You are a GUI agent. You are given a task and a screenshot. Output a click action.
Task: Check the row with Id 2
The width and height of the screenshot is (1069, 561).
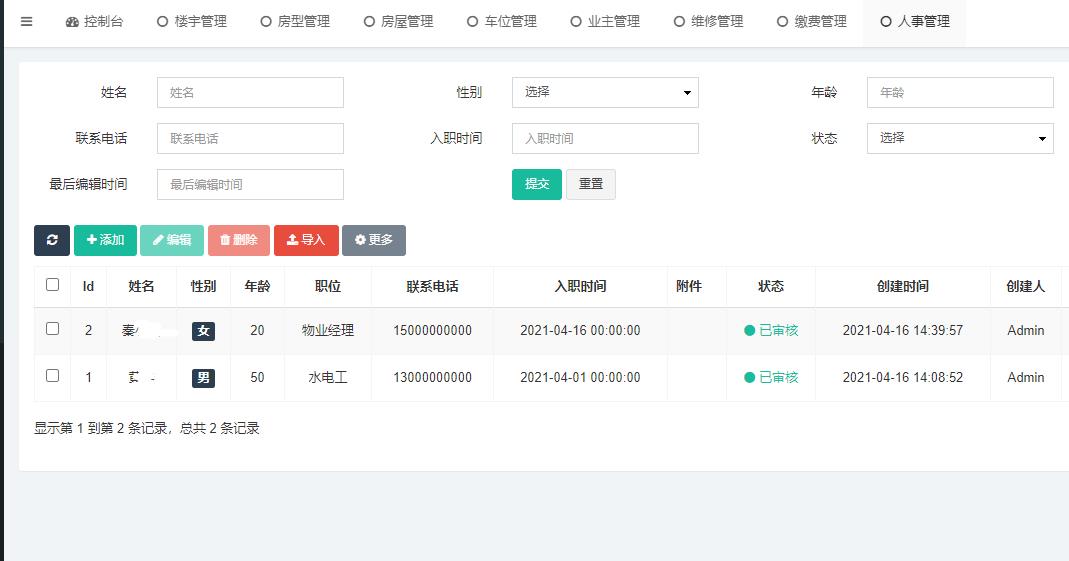(x=53, y=329)
